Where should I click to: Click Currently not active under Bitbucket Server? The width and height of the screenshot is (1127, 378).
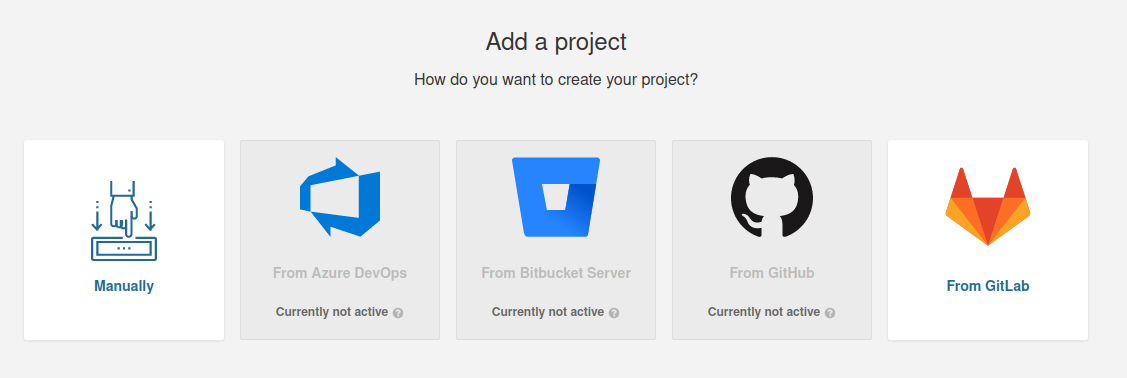548,312
